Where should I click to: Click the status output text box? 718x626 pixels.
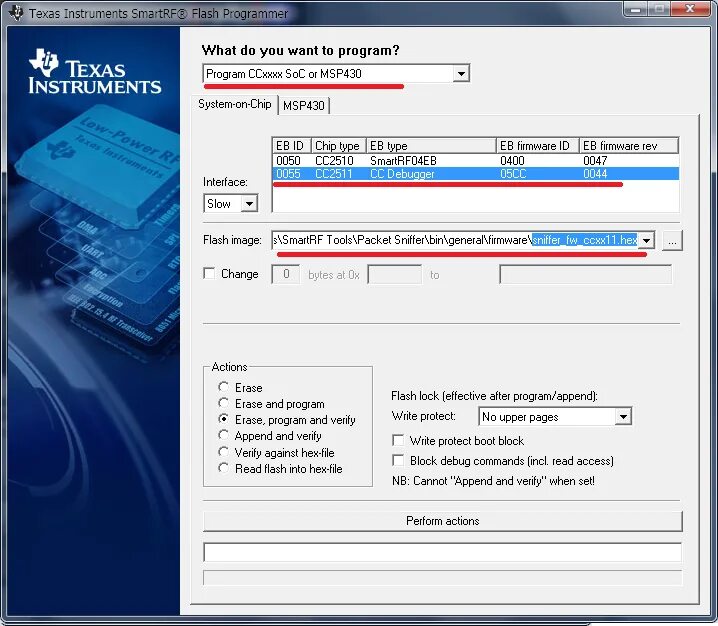pyautogui.click(x=443, y=552)
